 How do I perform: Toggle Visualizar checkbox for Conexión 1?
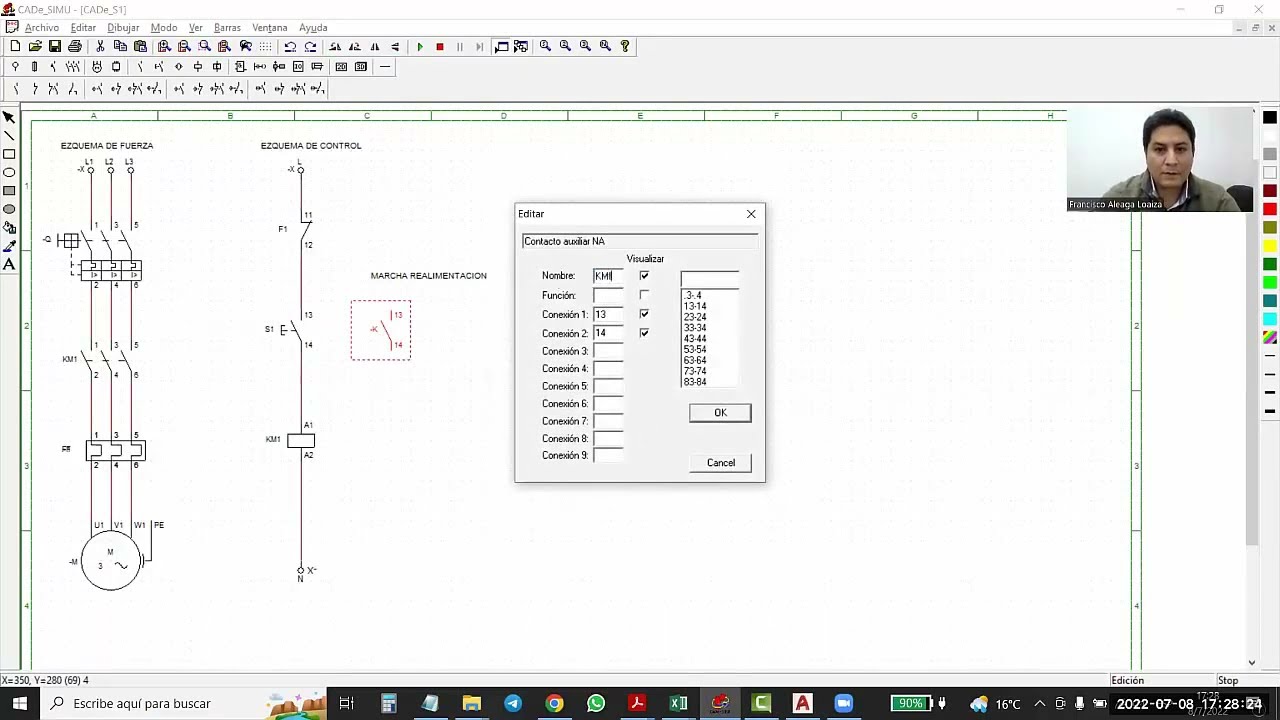click(644, 314)
